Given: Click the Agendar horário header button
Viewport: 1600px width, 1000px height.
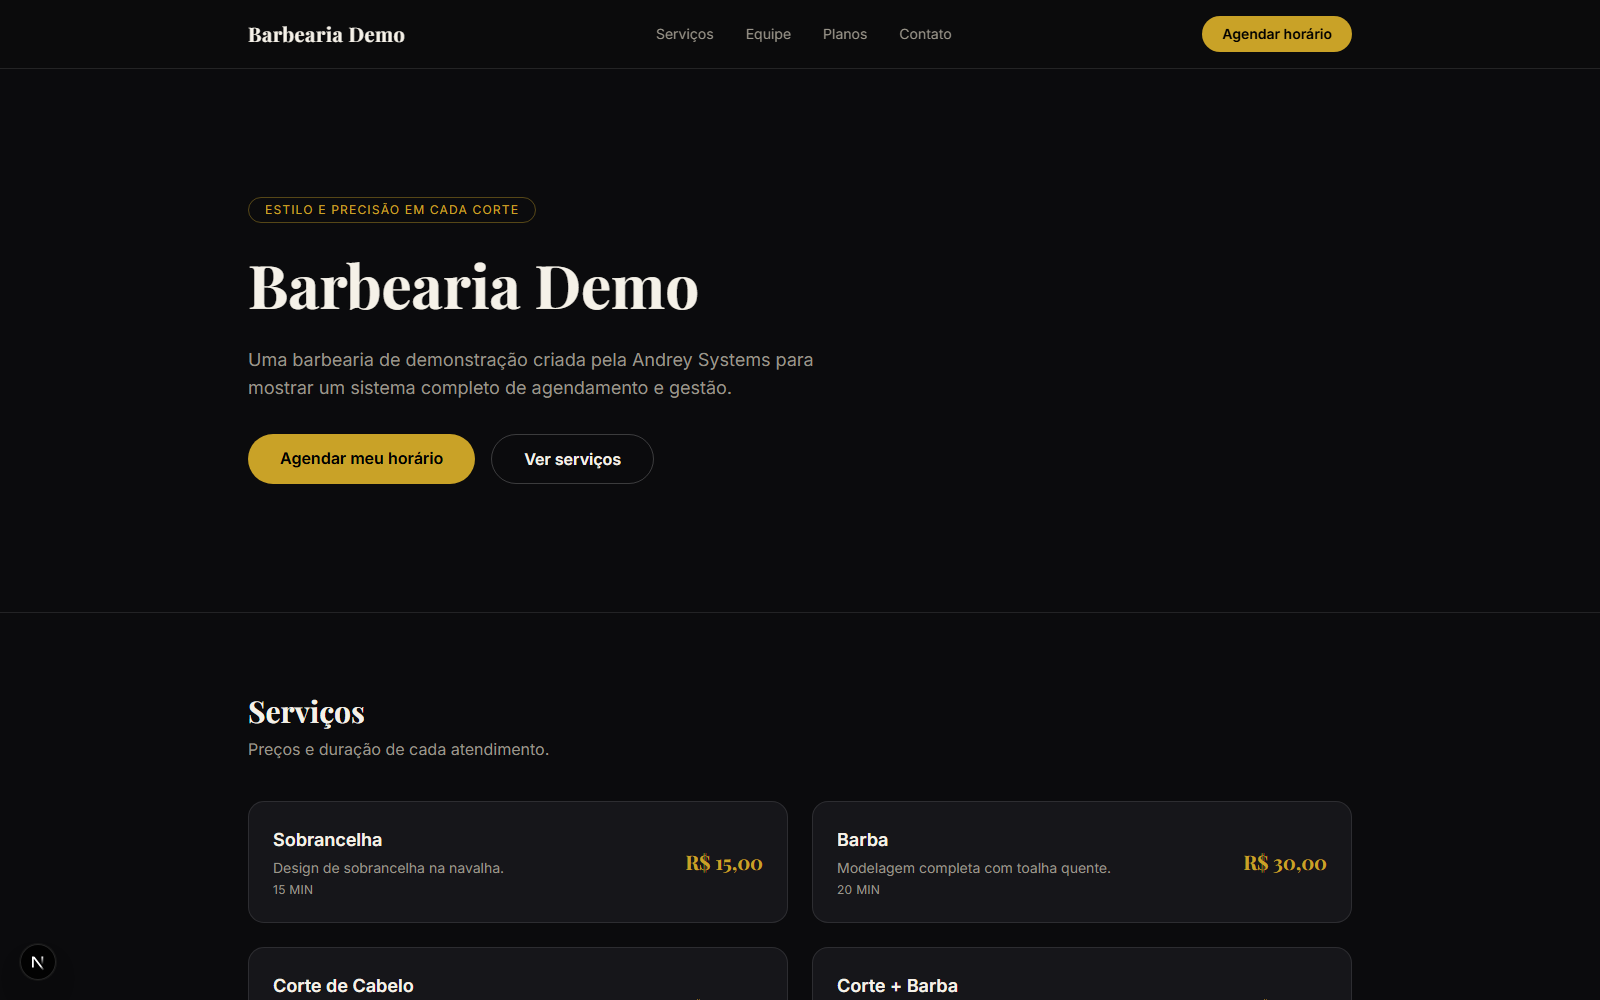Looking at the screenshot, I should click(x=1276, y=34).
